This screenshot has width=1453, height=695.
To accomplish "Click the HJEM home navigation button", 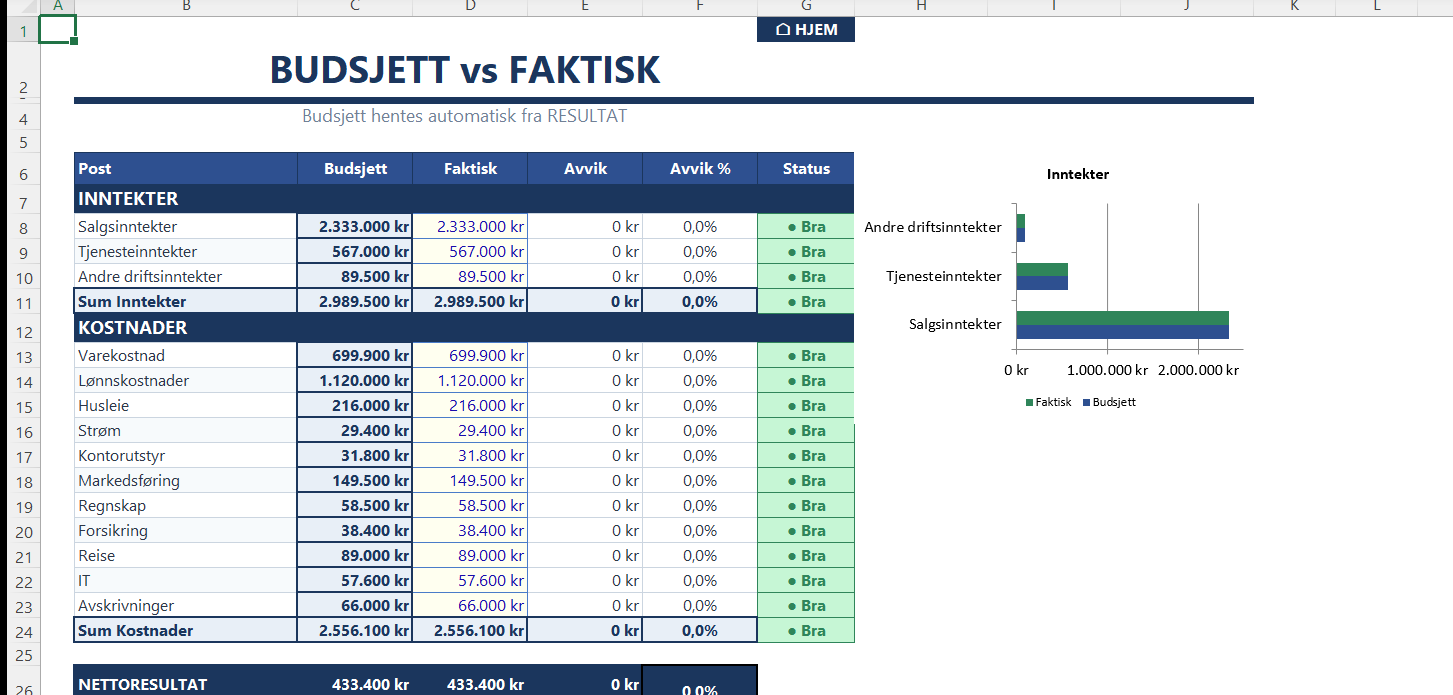I will coord(806,30).
